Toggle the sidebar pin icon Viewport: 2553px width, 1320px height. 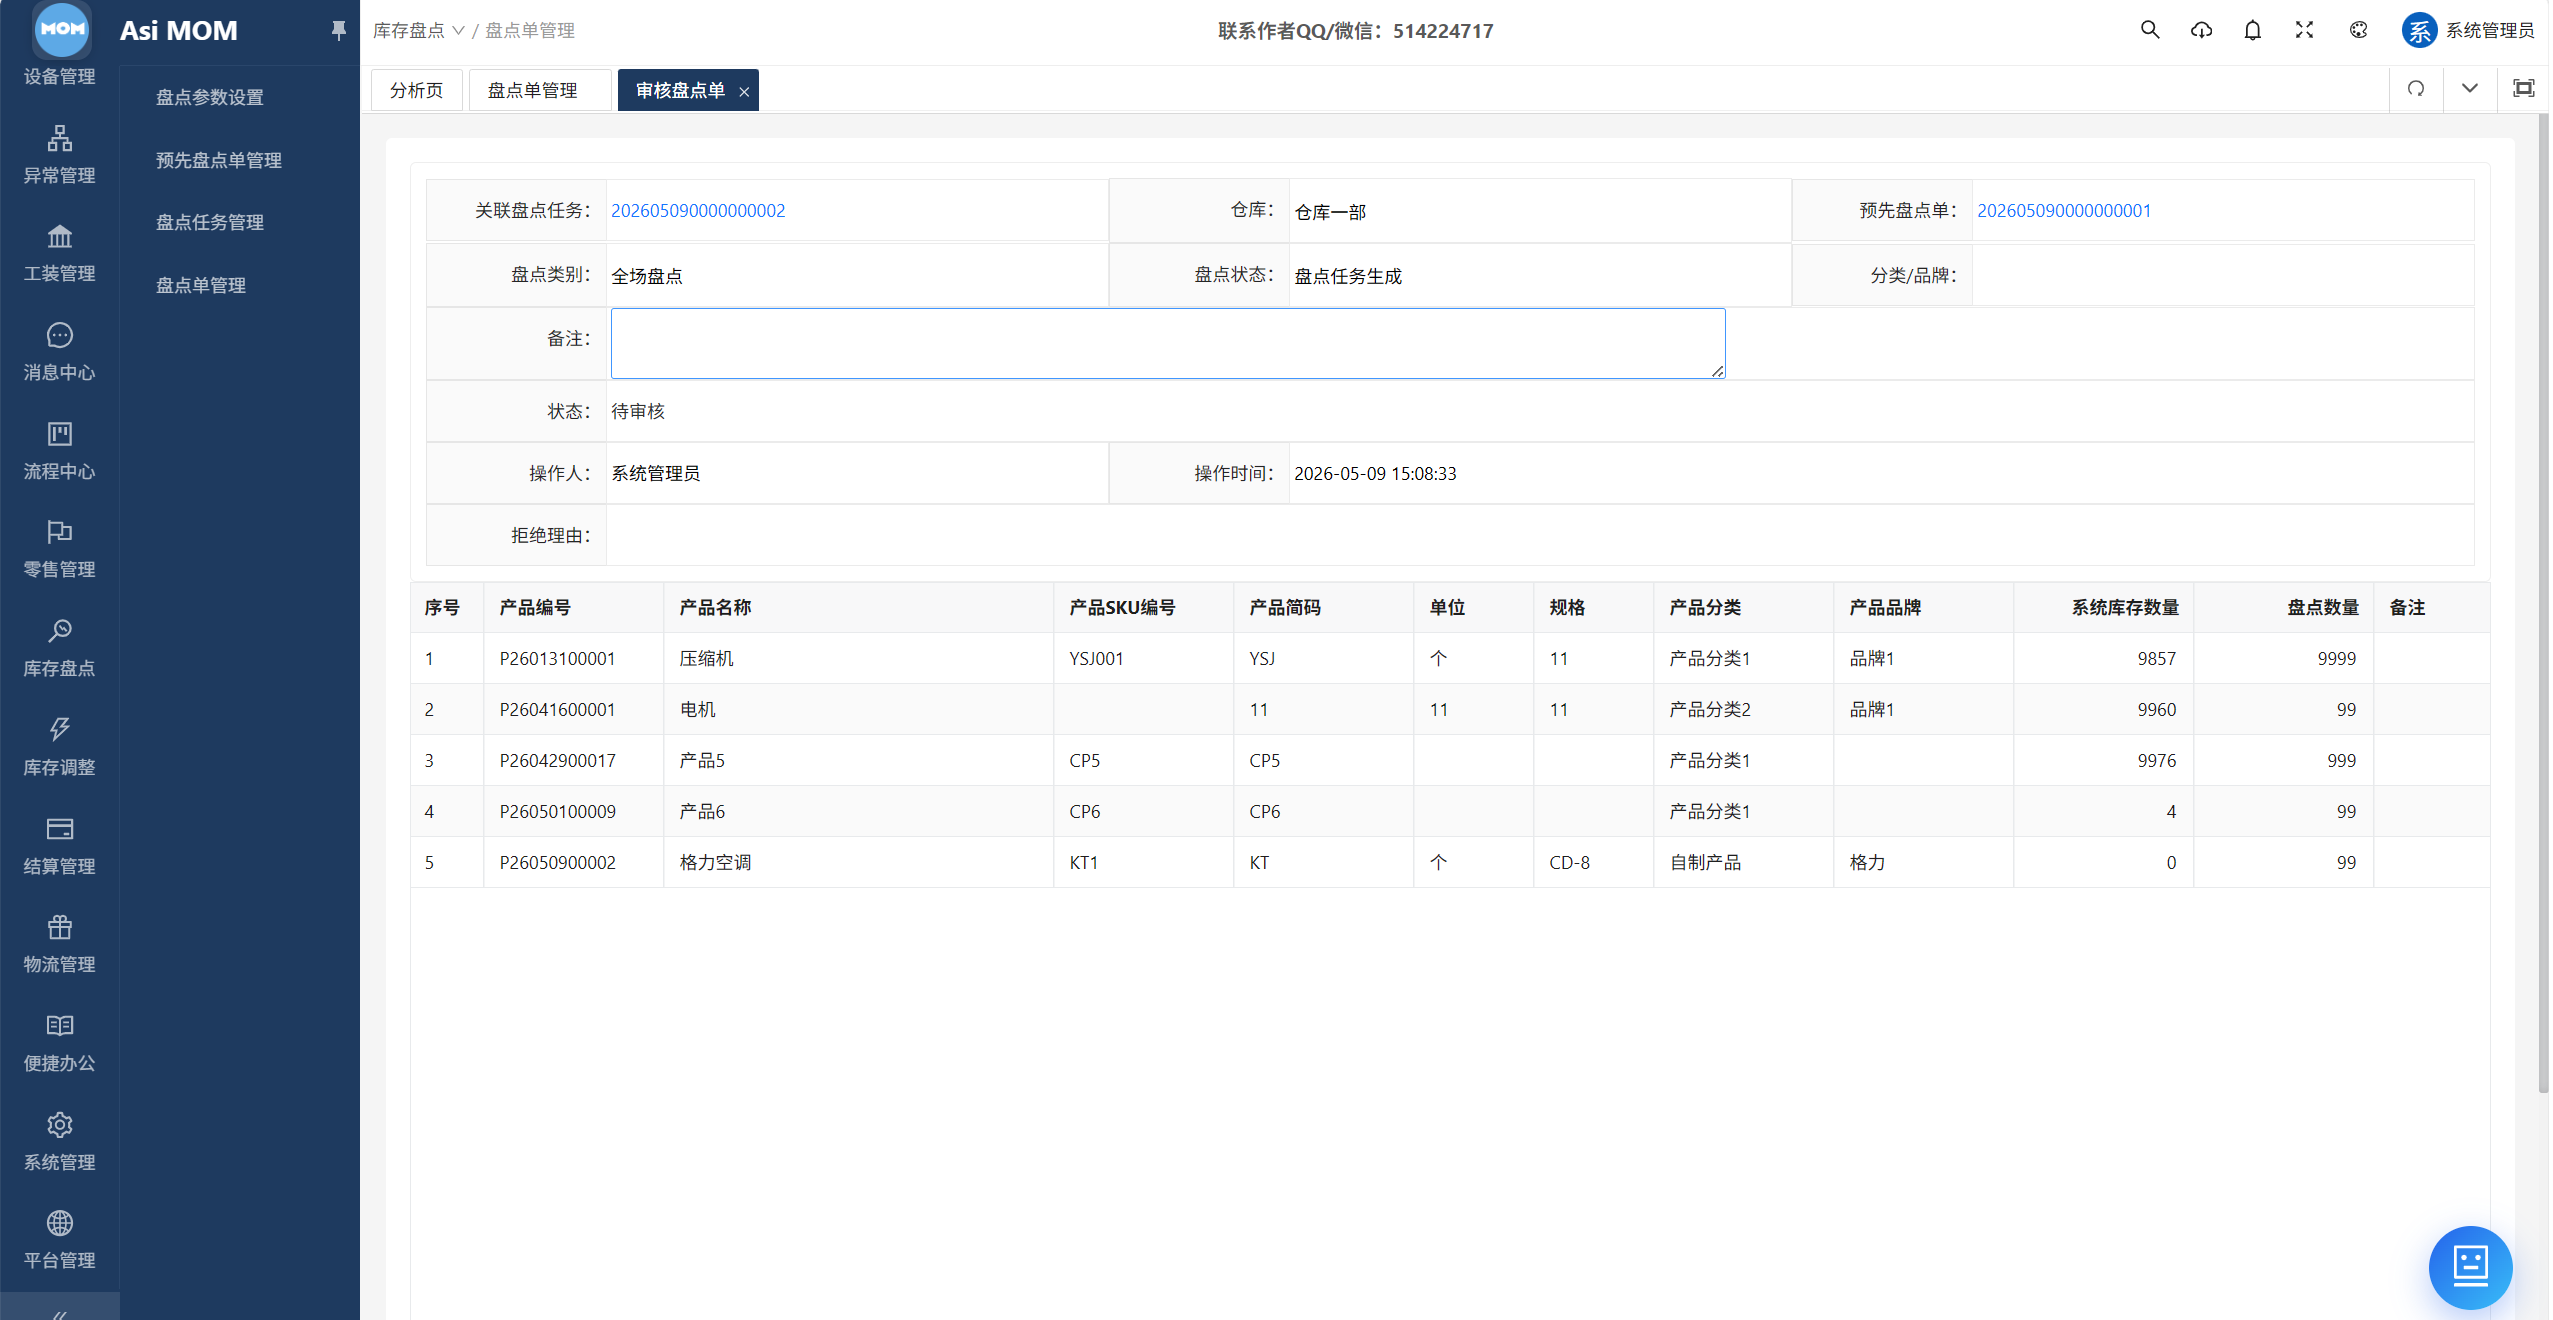tap(338, 31)
